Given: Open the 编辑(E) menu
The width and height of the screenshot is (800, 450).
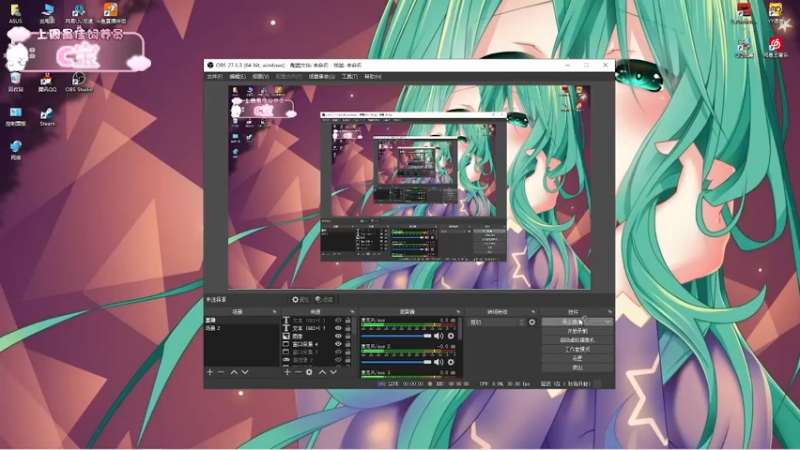Looking at the screenshot, I should pyautogui.click(x=237, y=77).
